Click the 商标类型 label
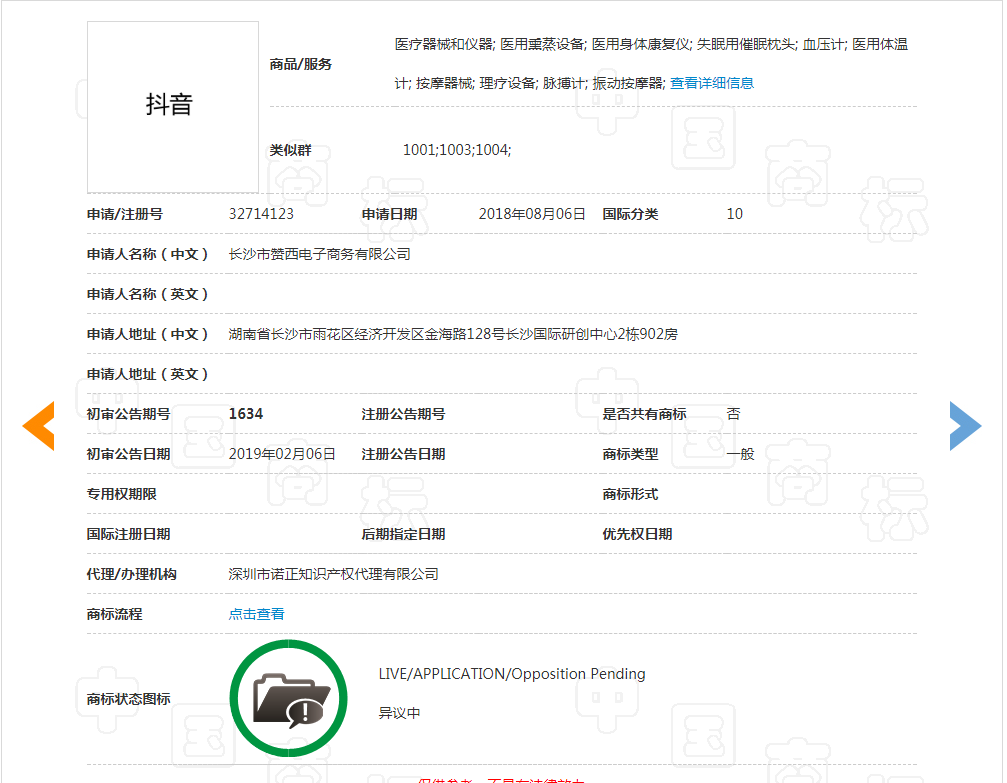Image resolution: width=1007 pixels, height=783 pixels. (x=630, y=454)
